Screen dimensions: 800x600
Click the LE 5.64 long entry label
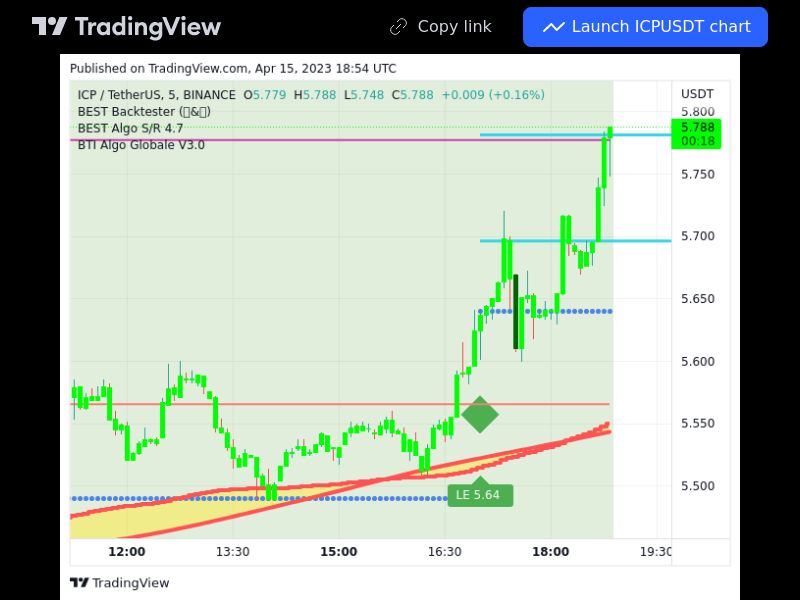click(x=480, y=494)
